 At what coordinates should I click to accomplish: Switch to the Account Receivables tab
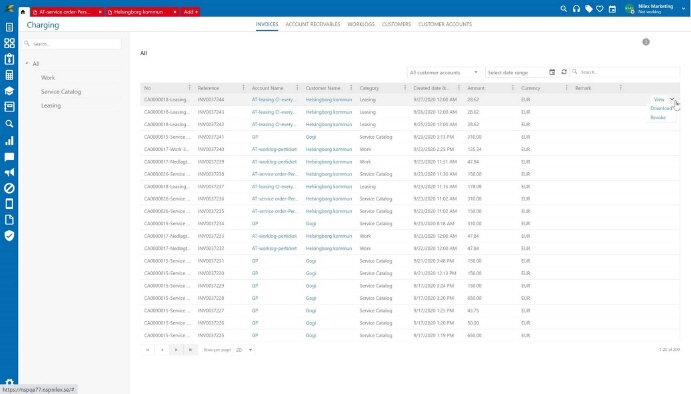coord(312,24)
